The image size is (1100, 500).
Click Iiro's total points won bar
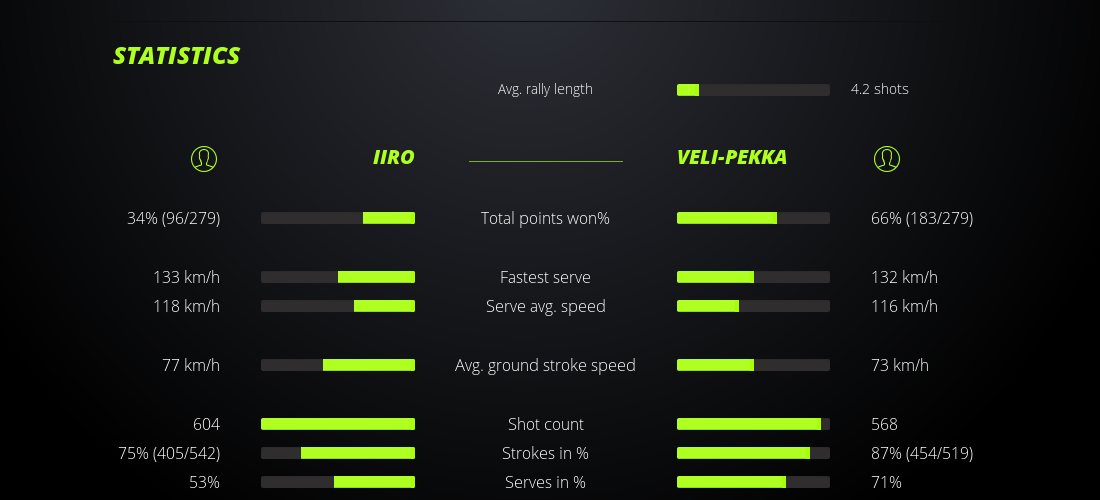(x=338, y=218)
